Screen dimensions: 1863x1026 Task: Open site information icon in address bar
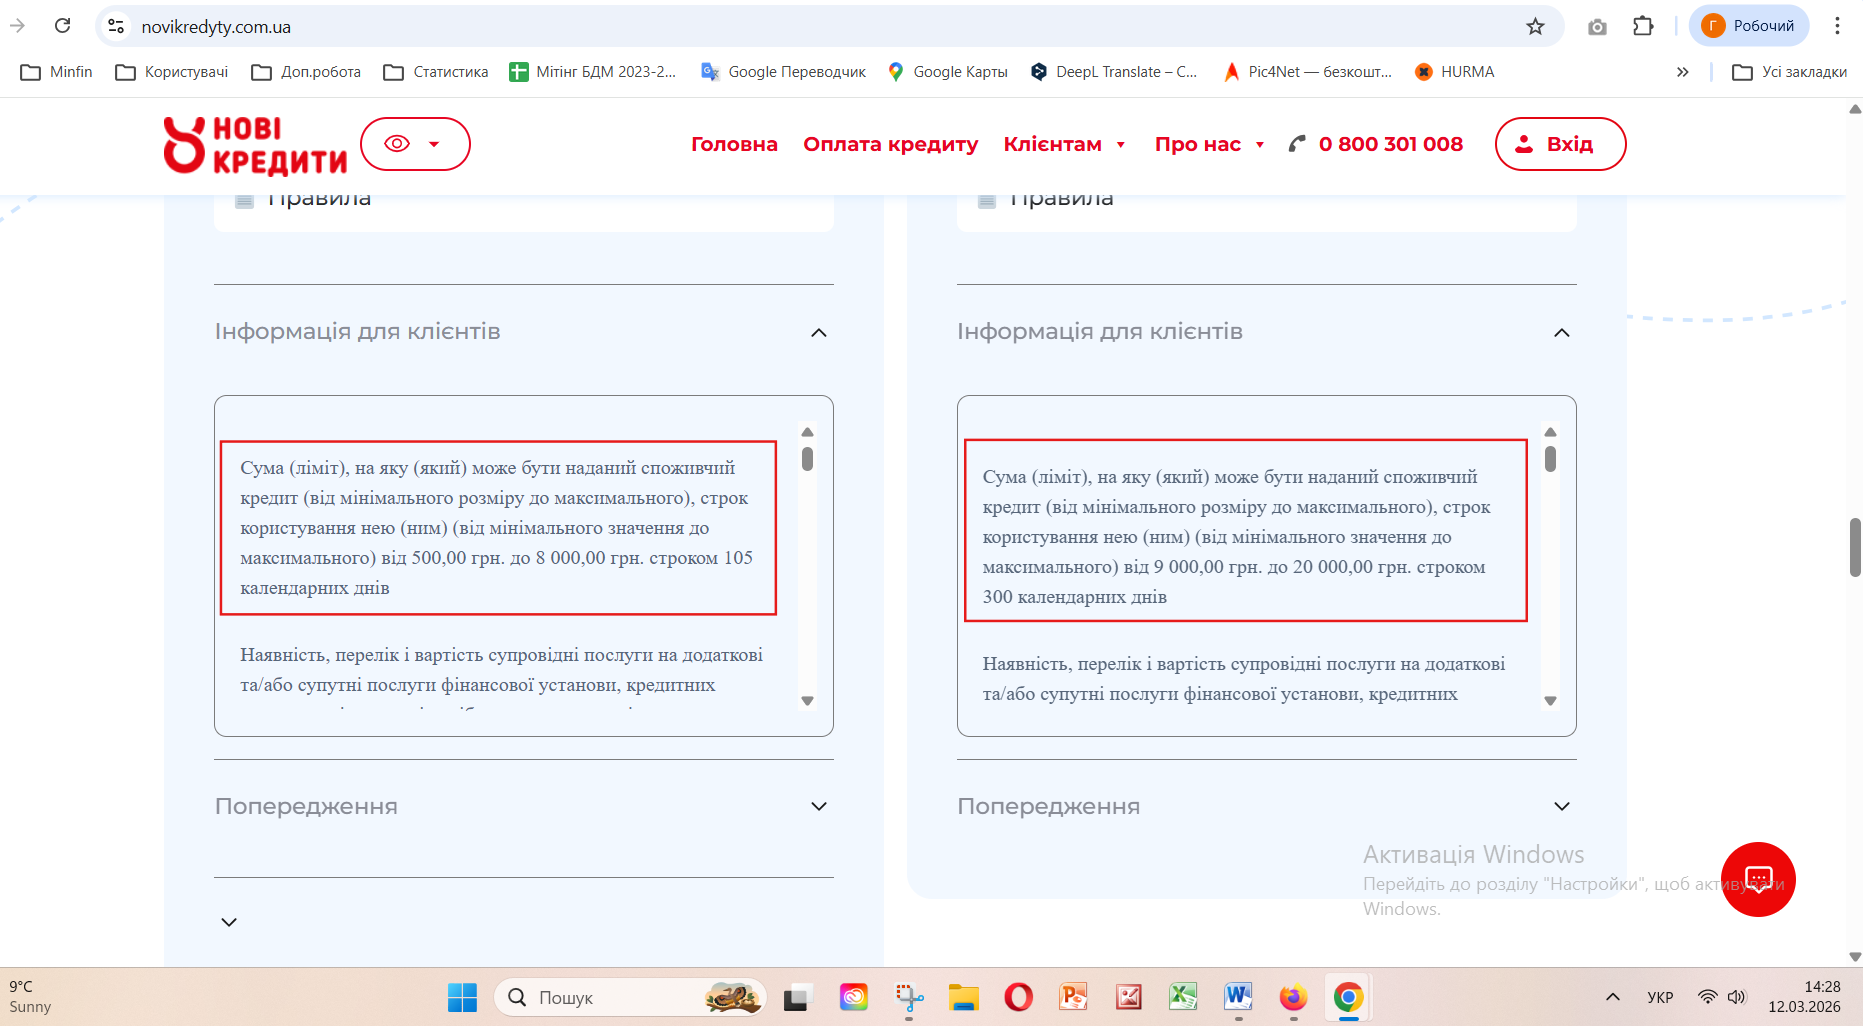pos(116,26)
